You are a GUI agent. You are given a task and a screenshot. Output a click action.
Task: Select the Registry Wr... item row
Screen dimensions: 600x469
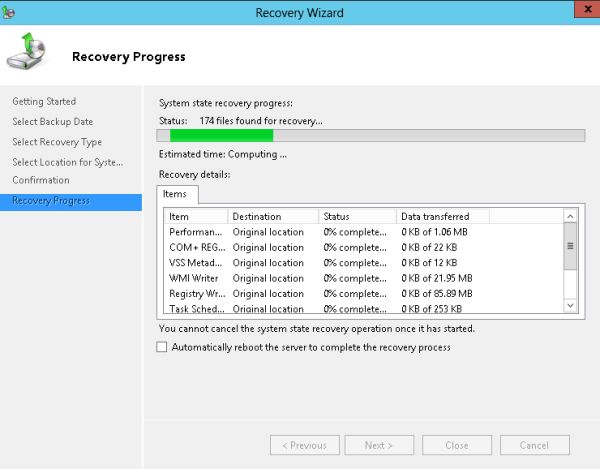point(364,293)
